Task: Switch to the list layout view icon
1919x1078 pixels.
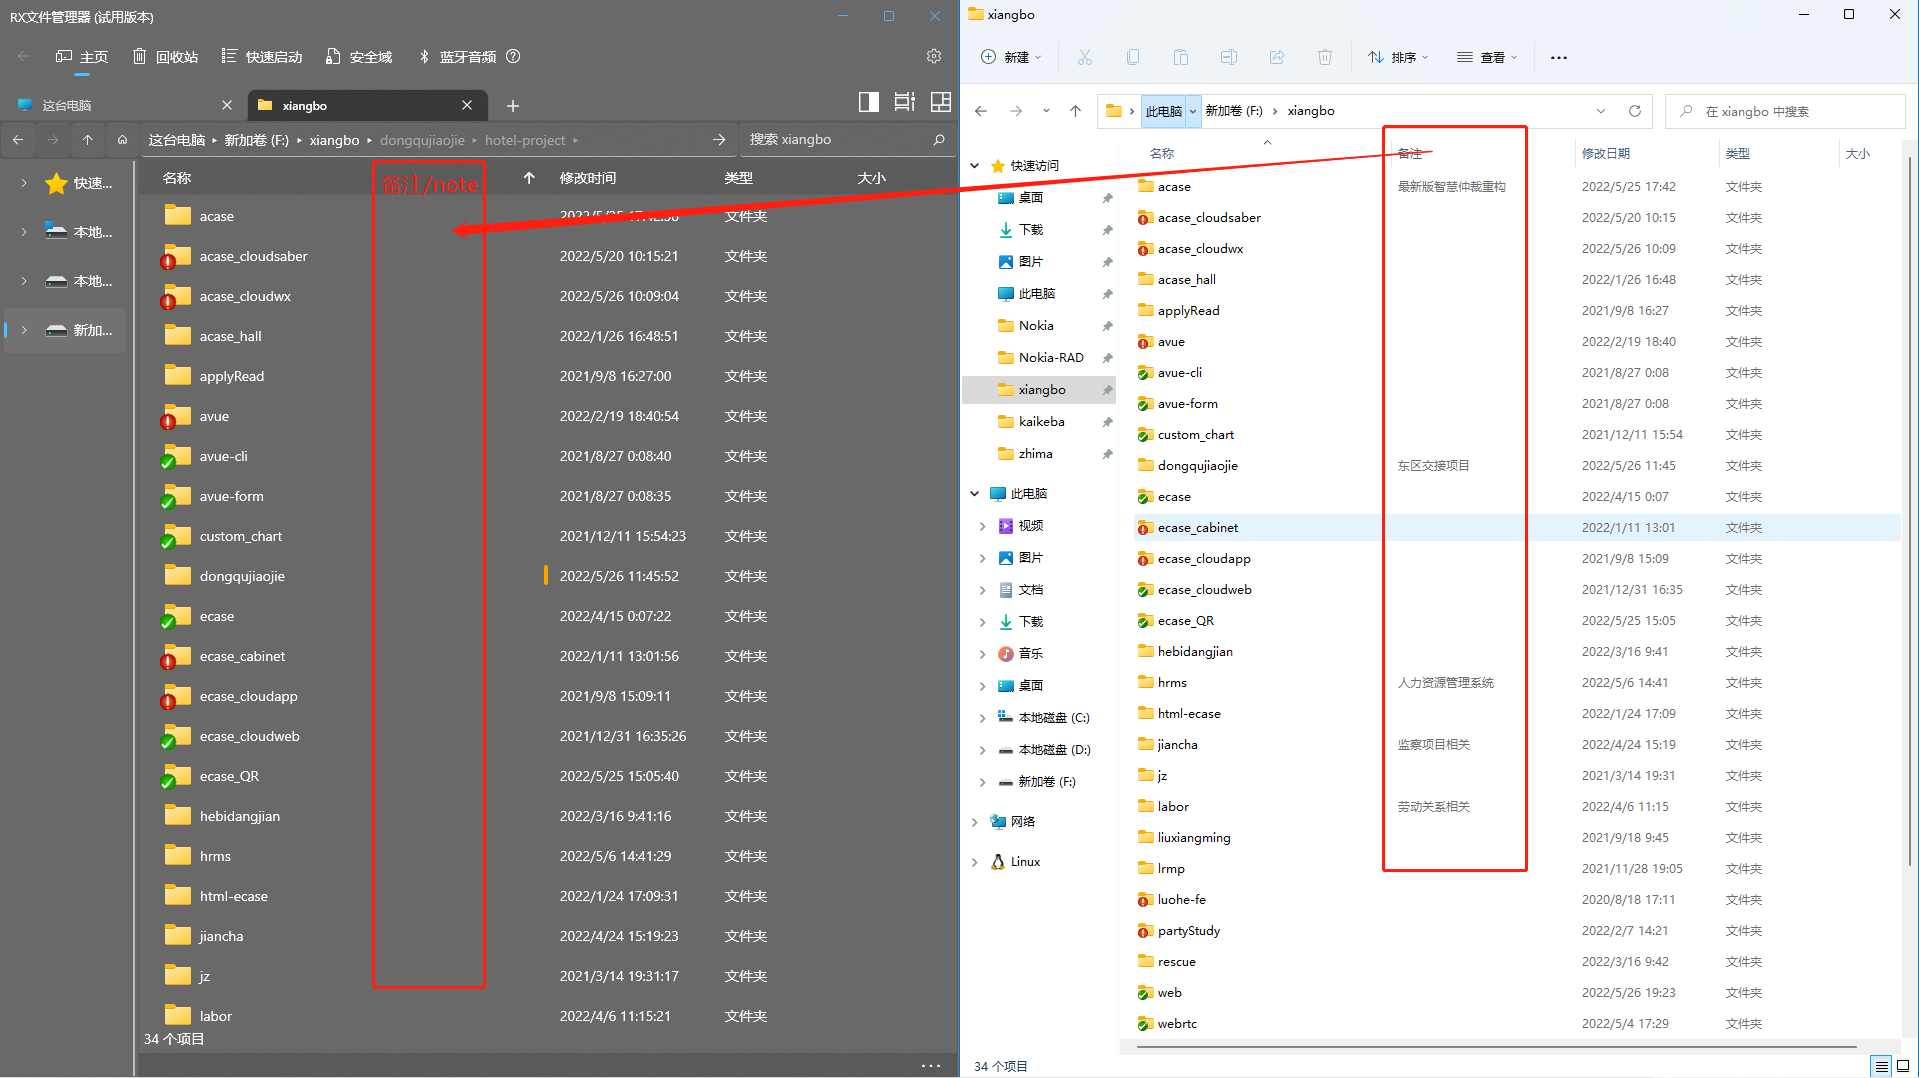Action: point(904,102)
